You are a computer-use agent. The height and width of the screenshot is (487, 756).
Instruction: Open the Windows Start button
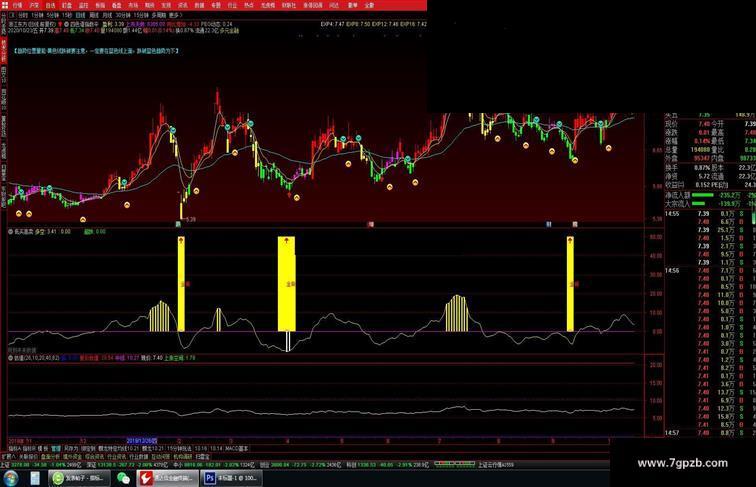[x=10, y=478]
